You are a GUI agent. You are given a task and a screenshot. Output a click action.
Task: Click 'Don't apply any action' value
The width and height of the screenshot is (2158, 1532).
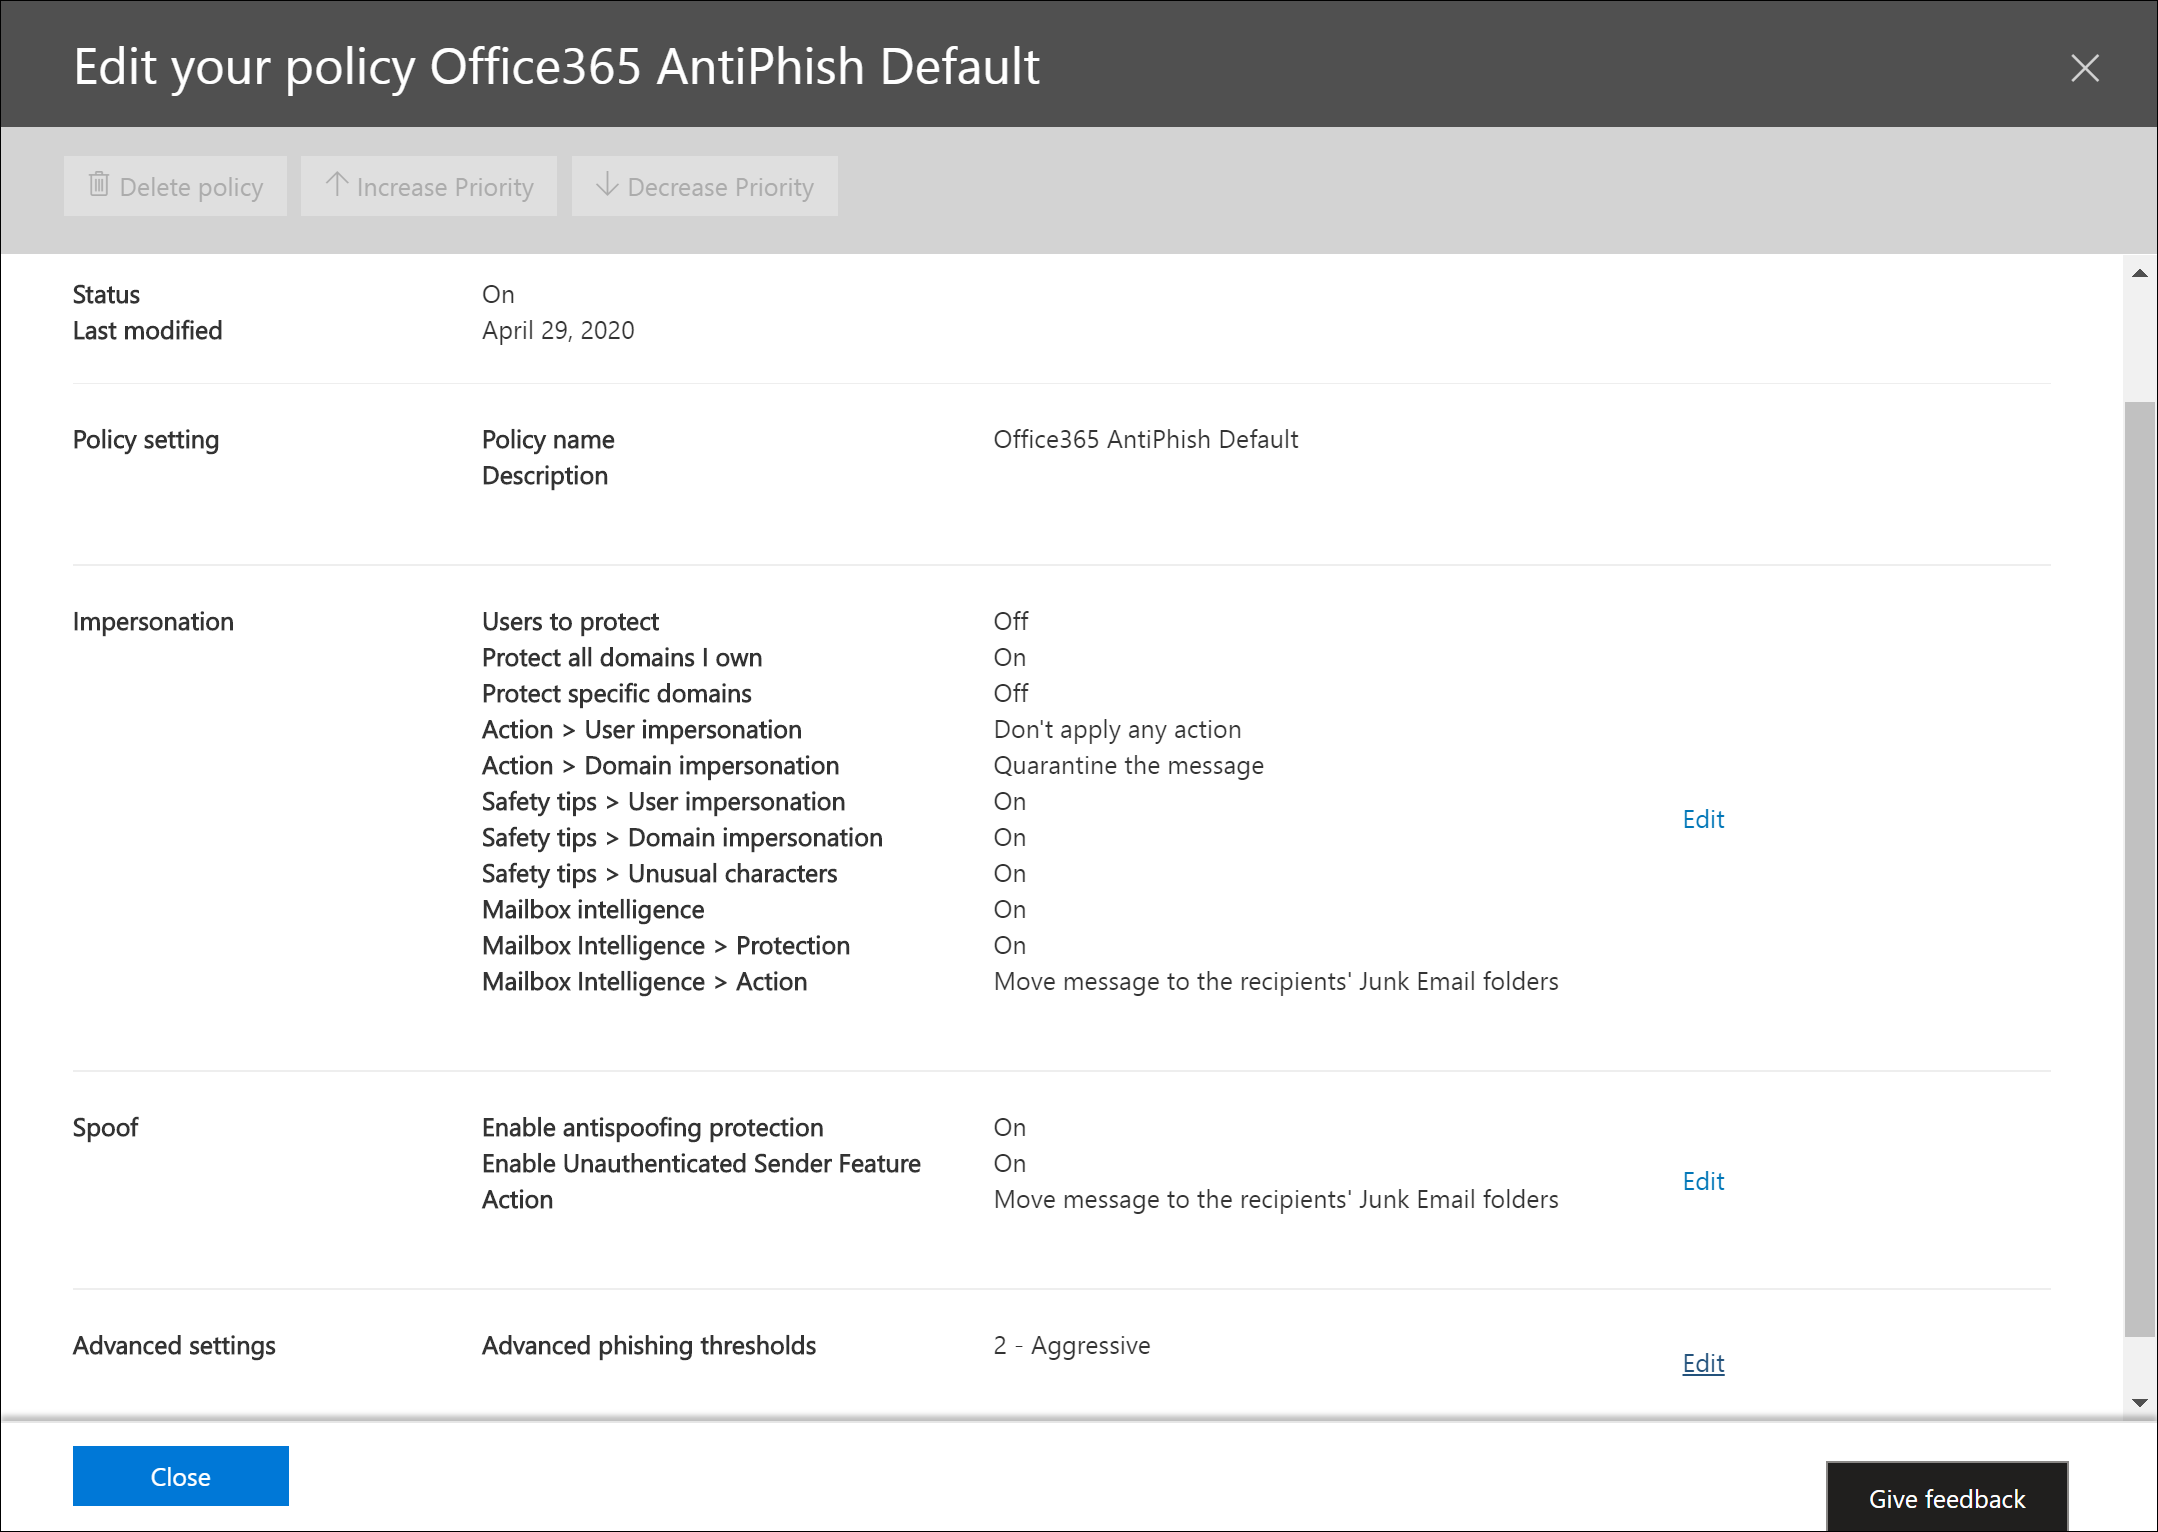1117,730
